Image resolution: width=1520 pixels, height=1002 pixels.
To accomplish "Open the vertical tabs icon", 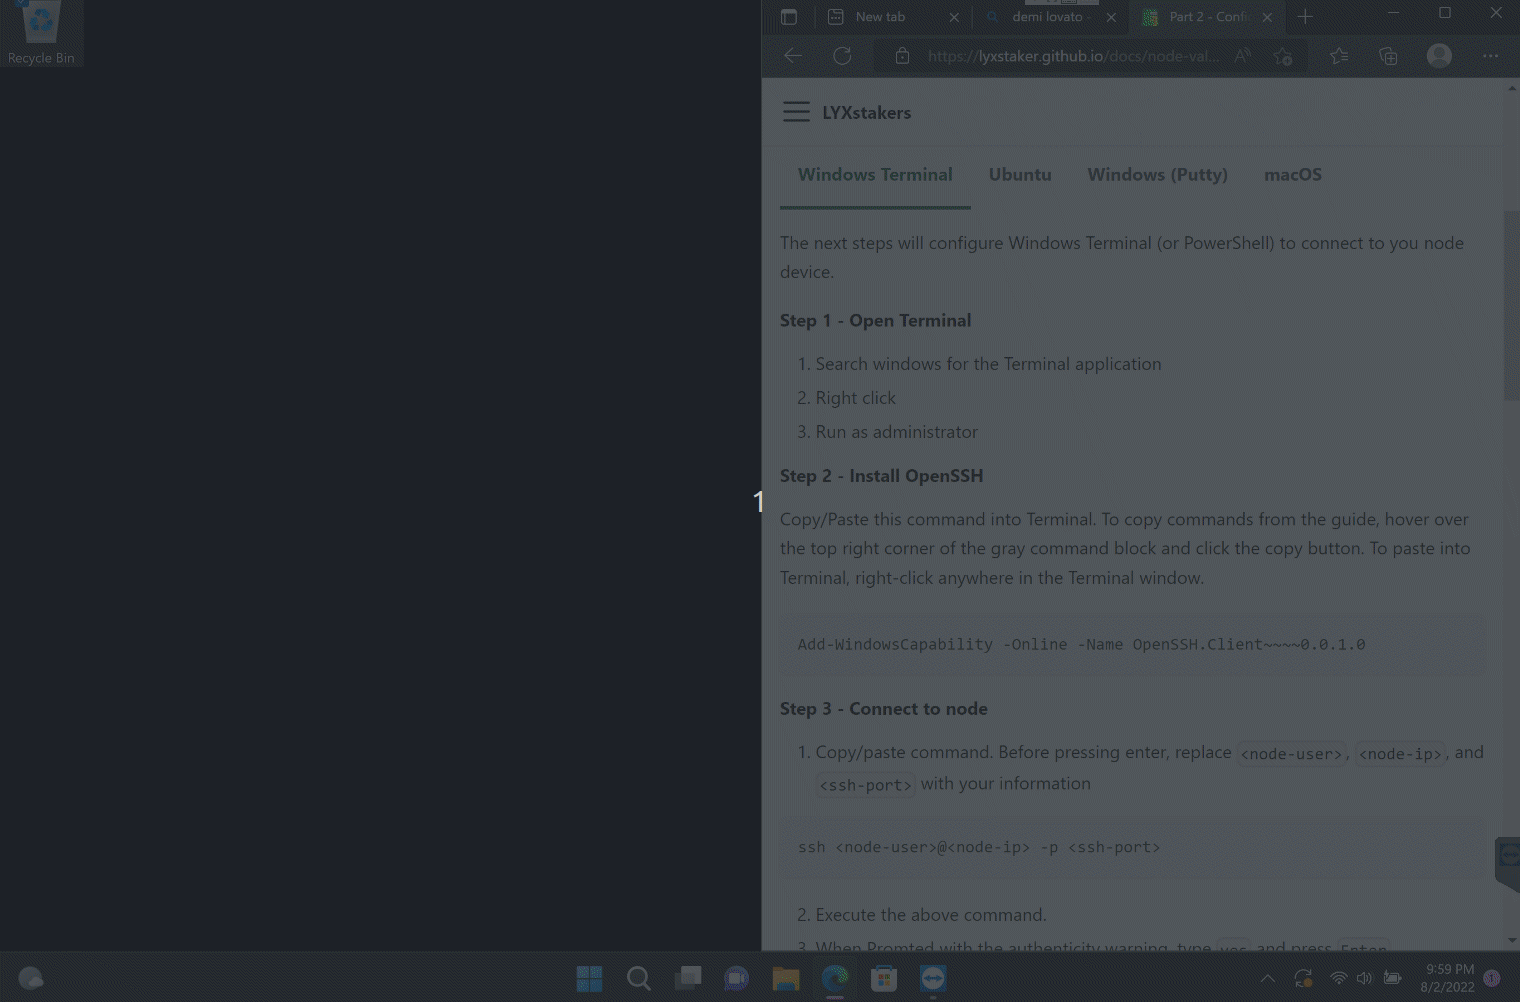I will coord(789,17).
